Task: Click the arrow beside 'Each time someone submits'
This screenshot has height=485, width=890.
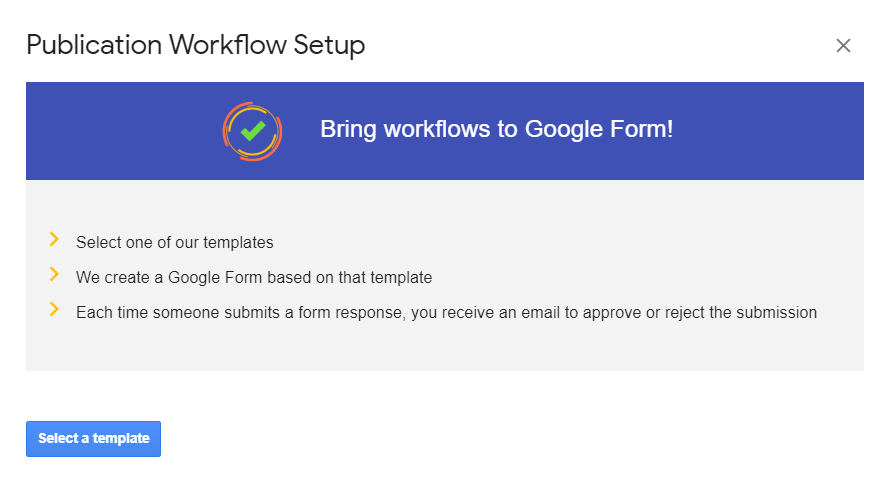Action: click(55, 309)
